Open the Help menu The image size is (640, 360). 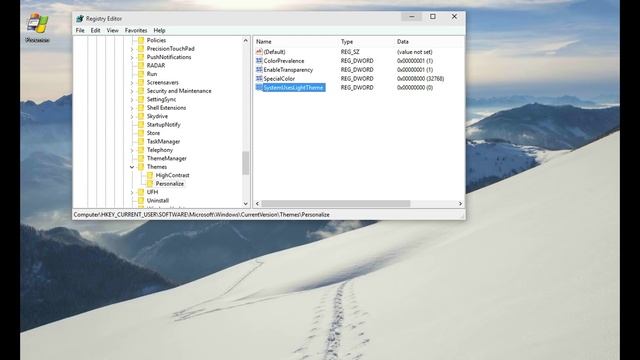point(159,30)
